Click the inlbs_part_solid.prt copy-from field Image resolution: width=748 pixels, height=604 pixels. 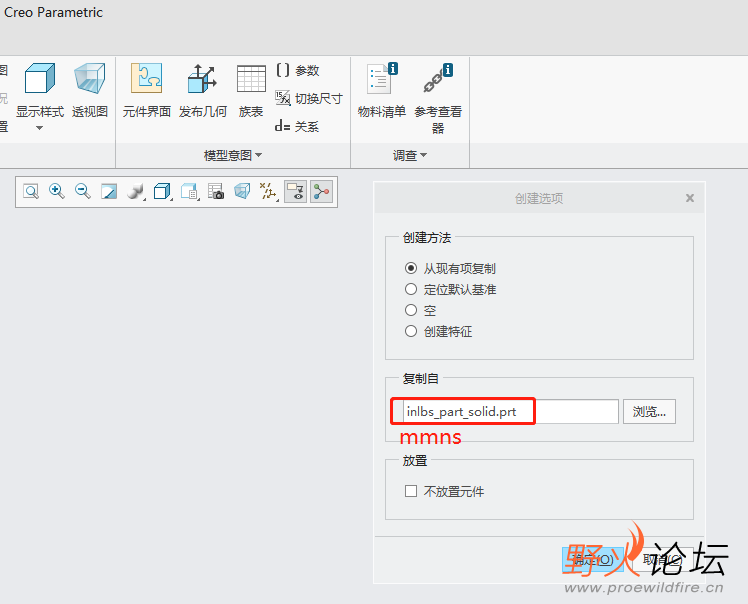(511, 411)
